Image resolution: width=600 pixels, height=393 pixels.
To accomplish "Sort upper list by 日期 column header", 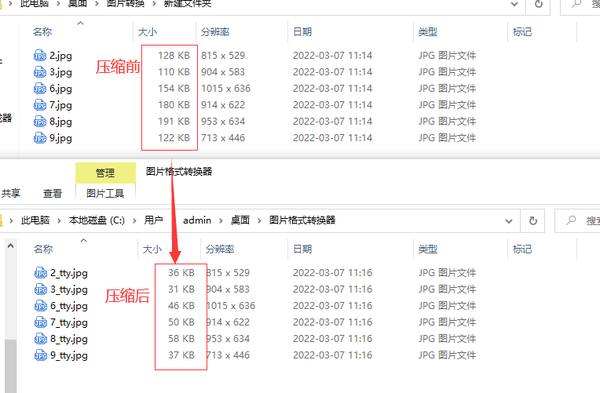I will [x=302, y=32].
